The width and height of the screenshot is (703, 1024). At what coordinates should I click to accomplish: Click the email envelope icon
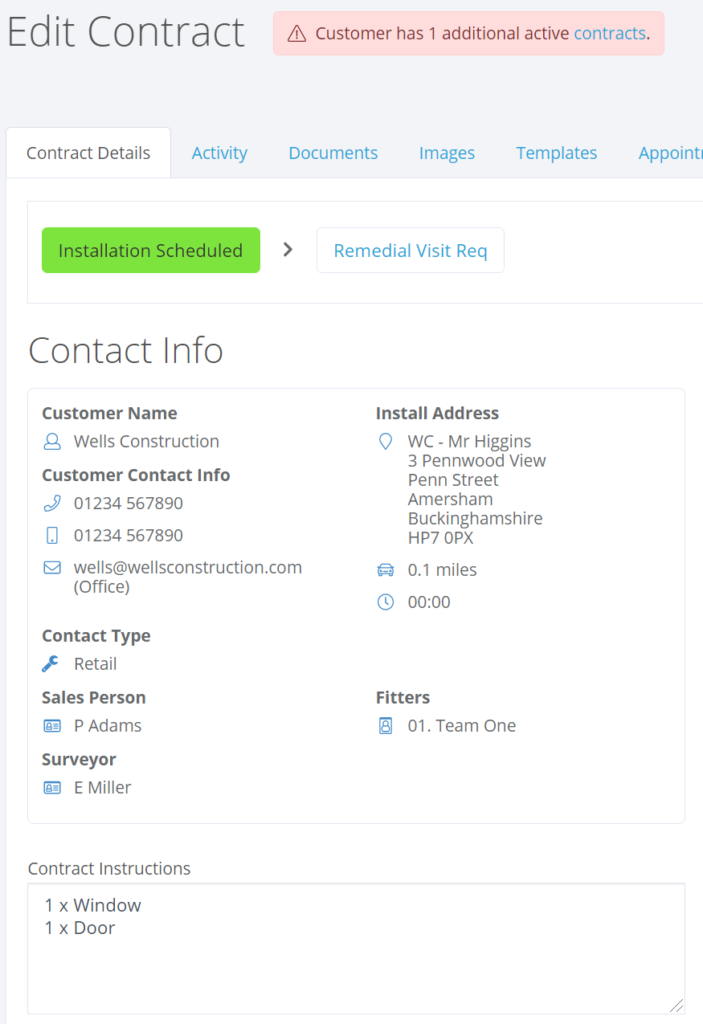click(x=52, y=567)
